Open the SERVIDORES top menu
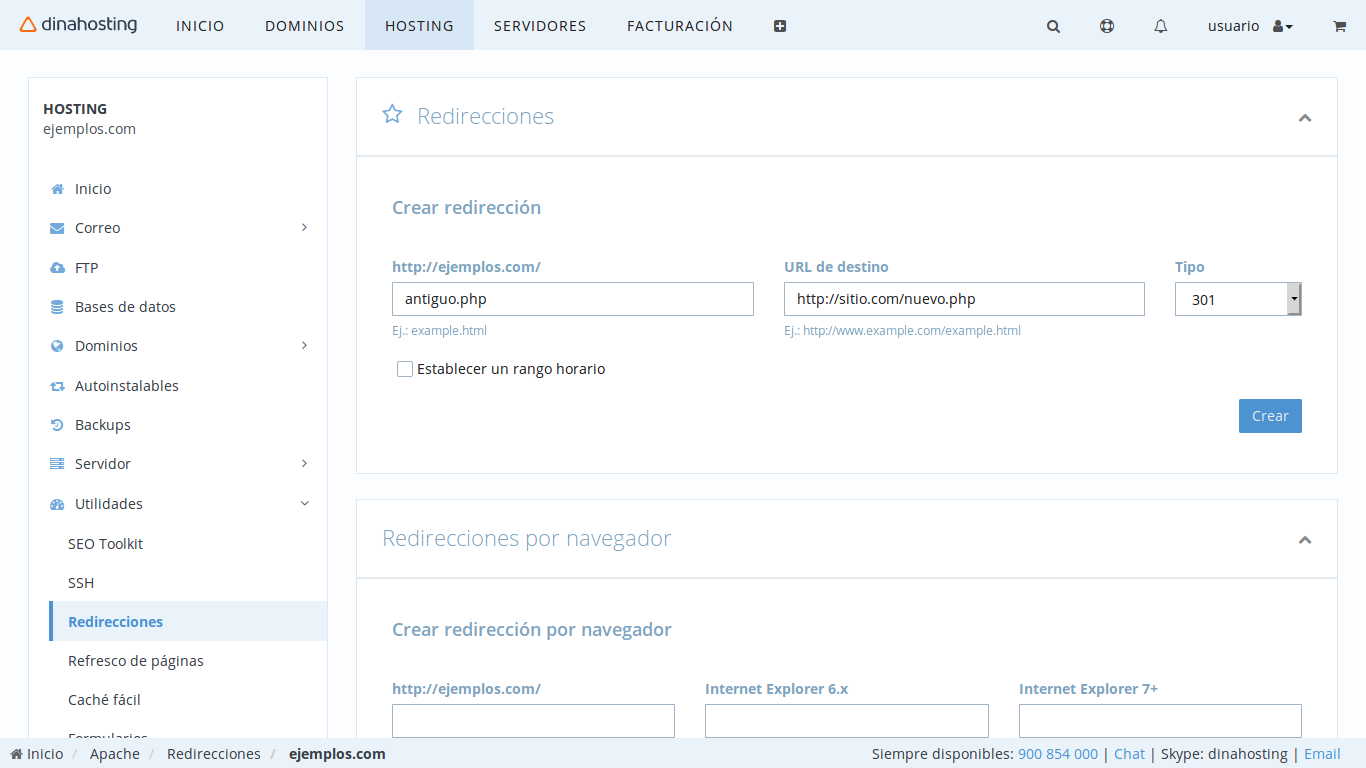Screen dimensions: 1366x768 pos(540,26)
